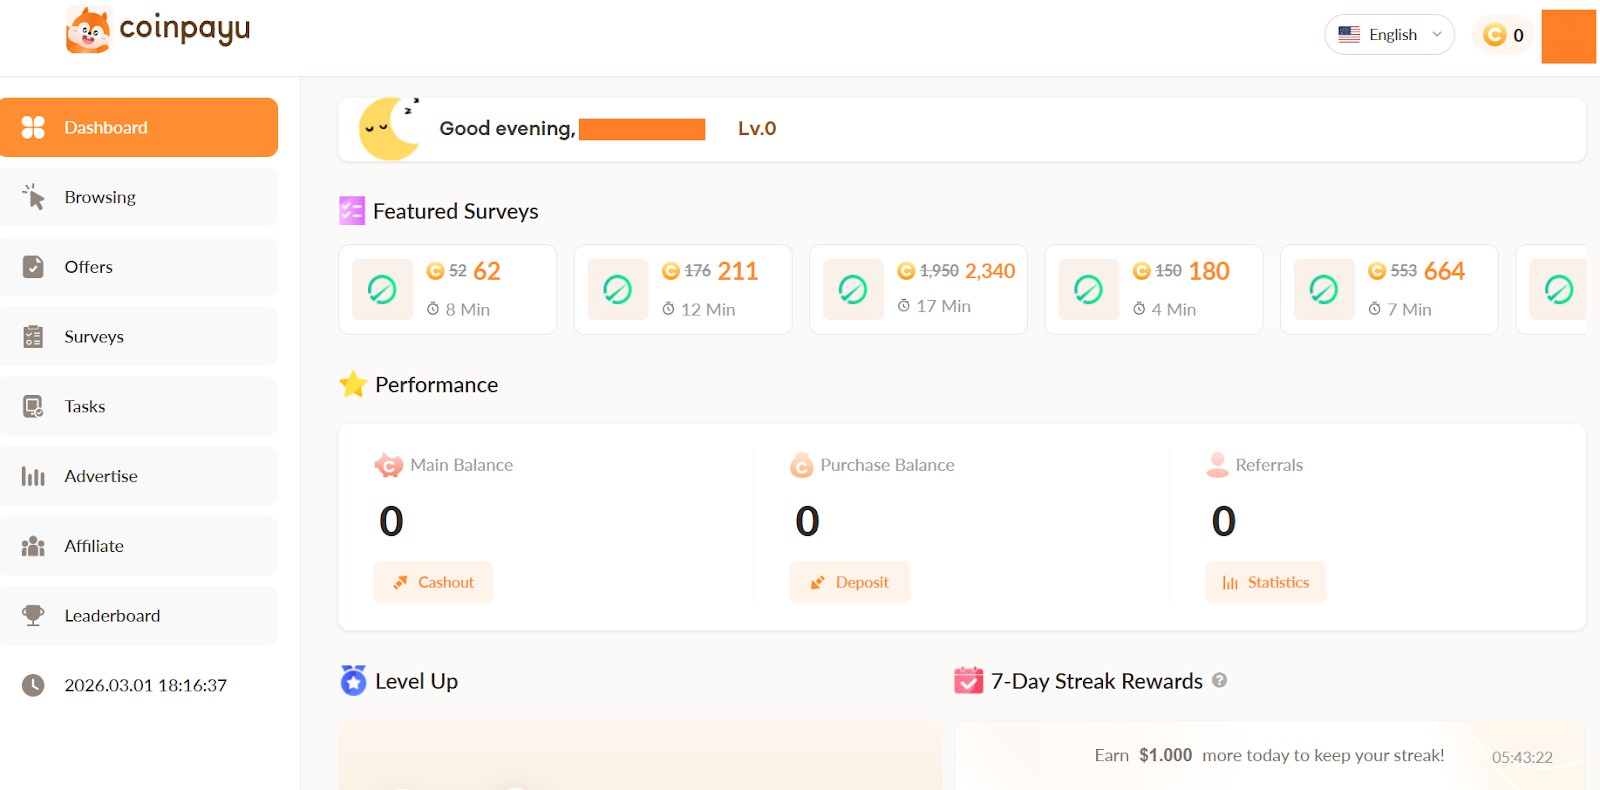Open Advertise in the sidebar
Viewport: 1600px width, 790px height.
pyautogui.click(x=139, y=476)
